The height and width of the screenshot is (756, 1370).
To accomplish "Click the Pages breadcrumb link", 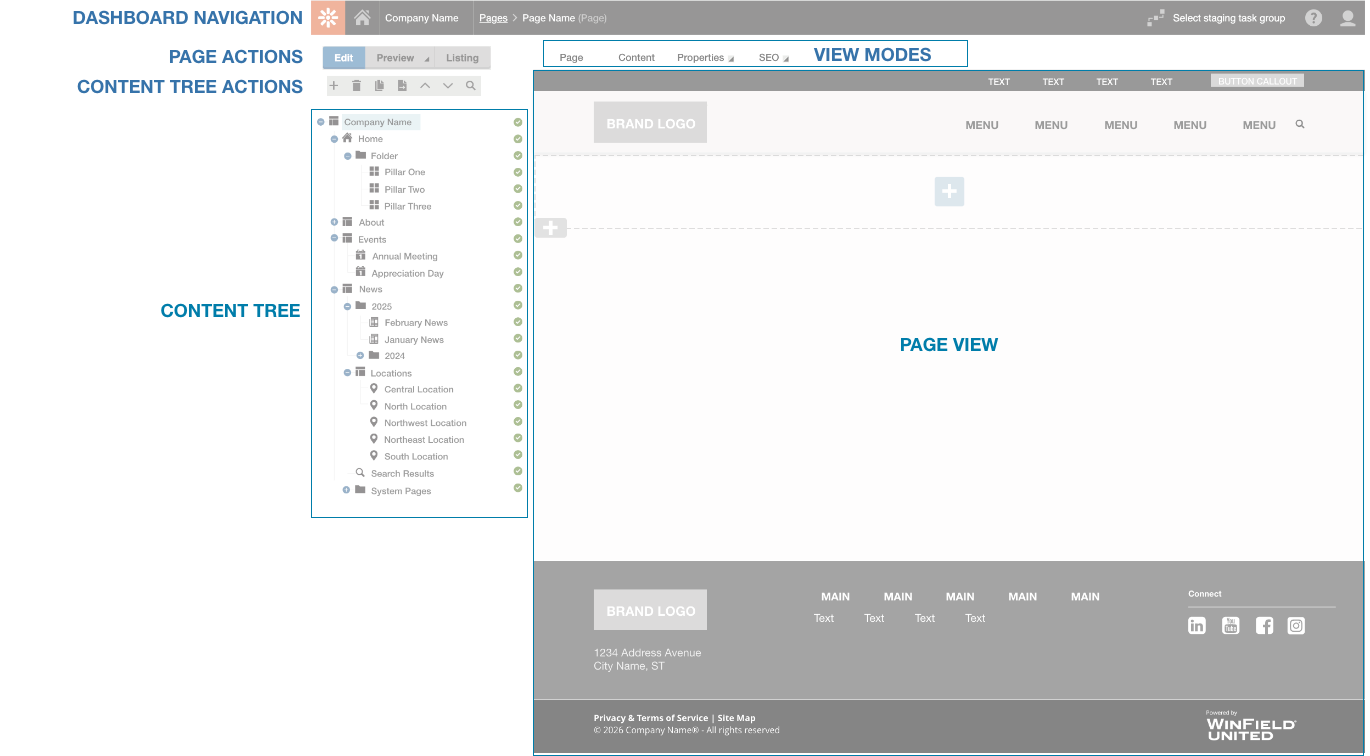I will (x=493, y=18).
